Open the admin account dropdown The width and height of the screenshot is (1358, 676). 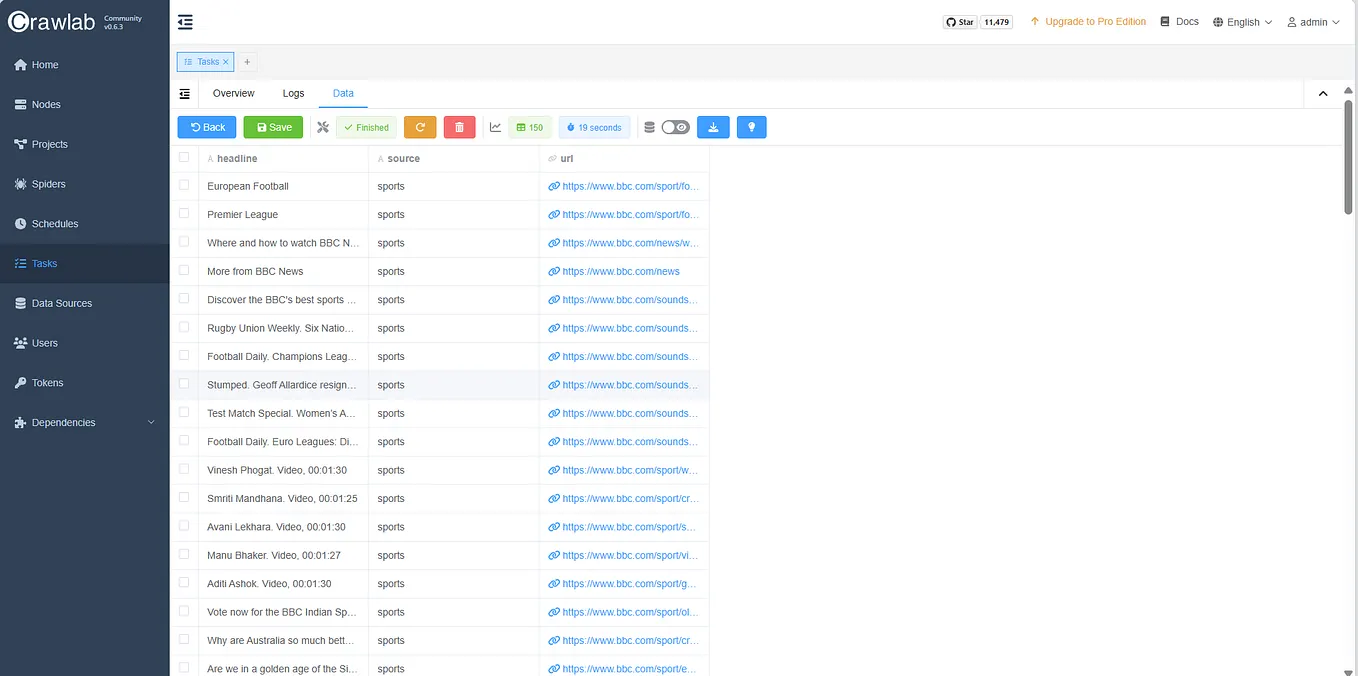(1313, 21)
